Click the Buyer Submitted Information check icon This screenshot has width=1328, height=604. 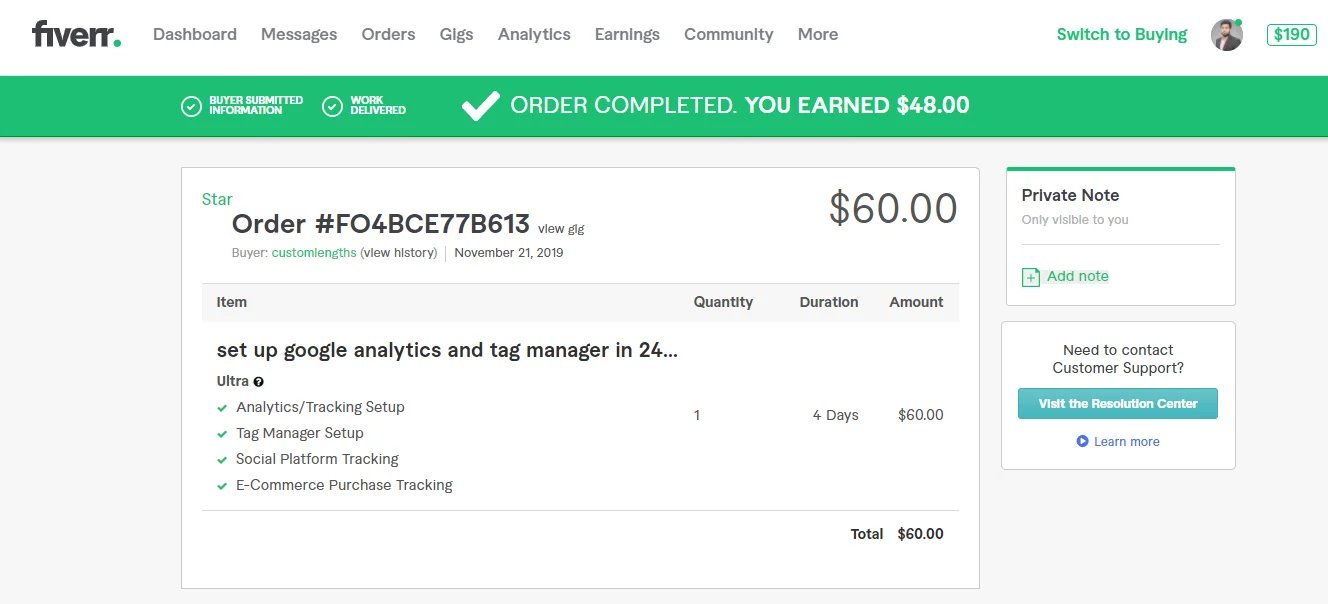191,106
